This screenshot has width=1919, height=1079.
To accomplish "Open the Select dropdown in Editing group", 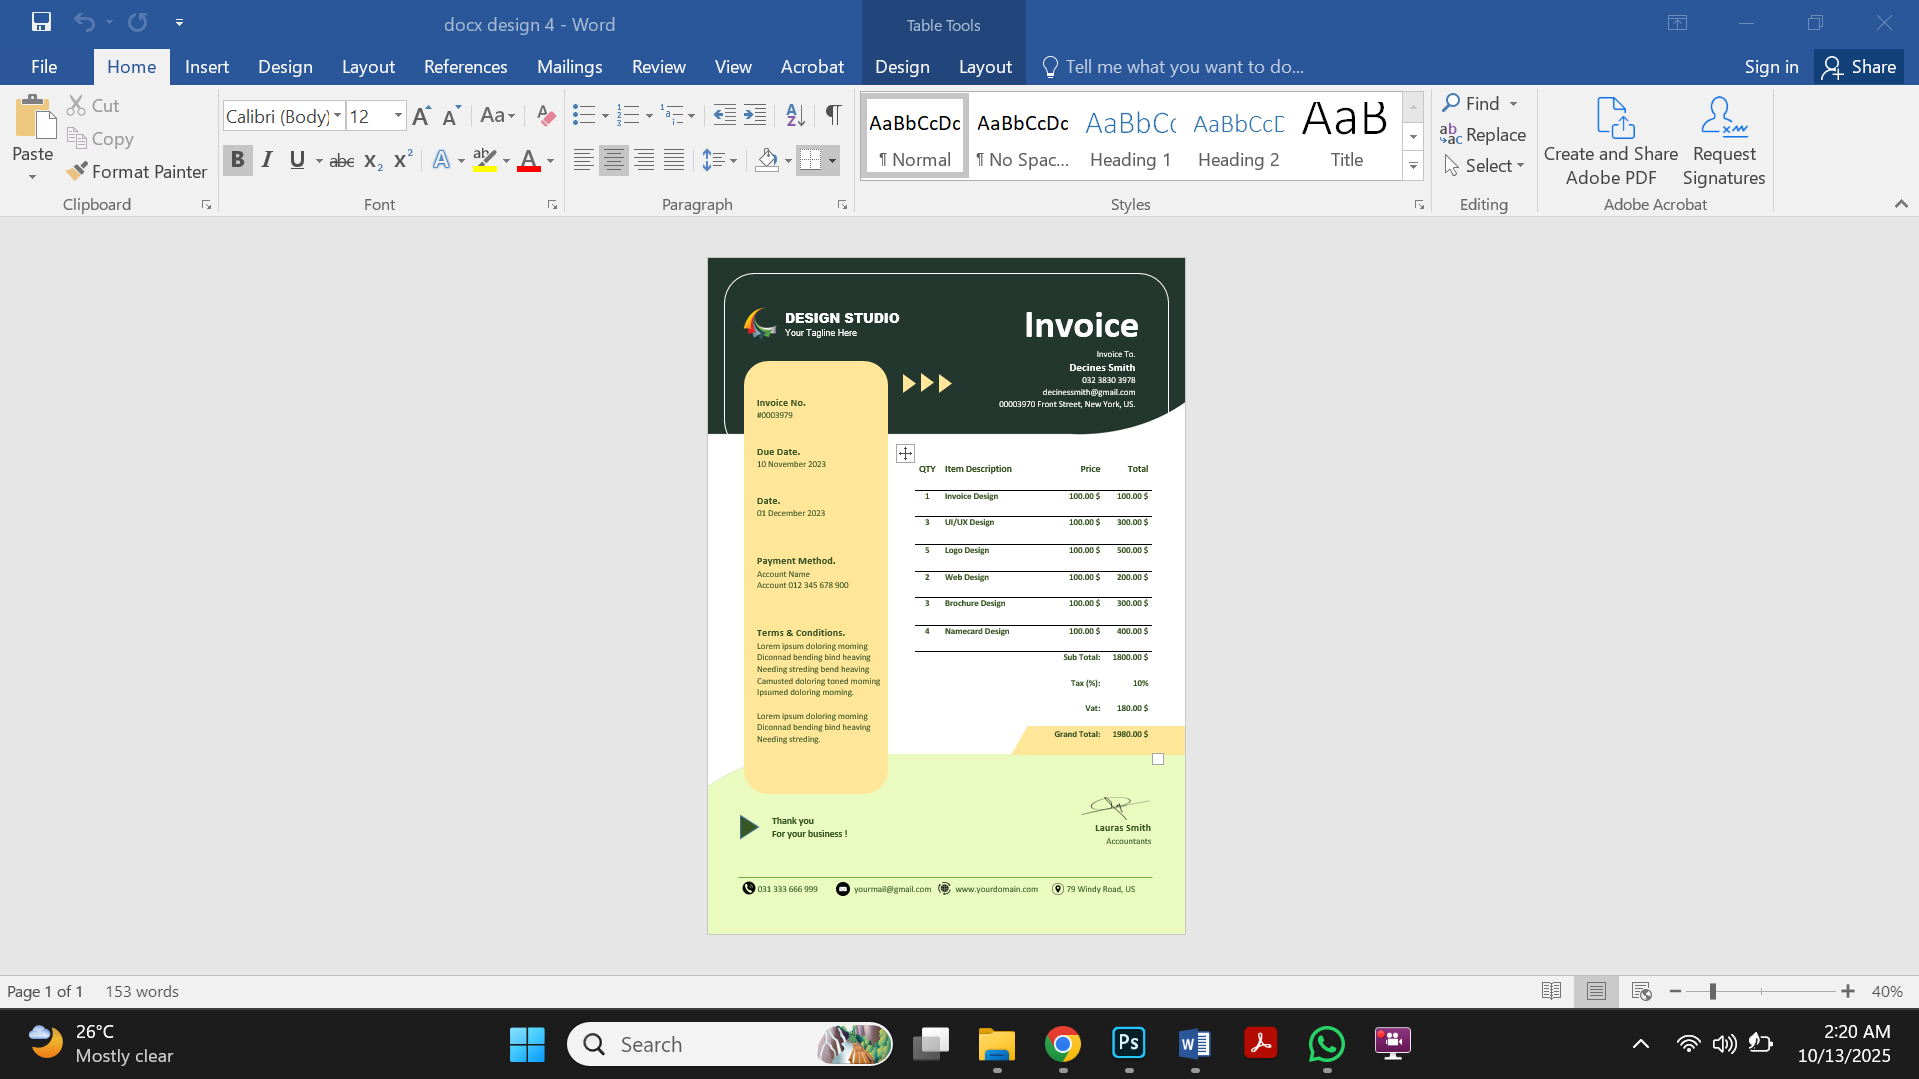I will [x=1485, y=166].
